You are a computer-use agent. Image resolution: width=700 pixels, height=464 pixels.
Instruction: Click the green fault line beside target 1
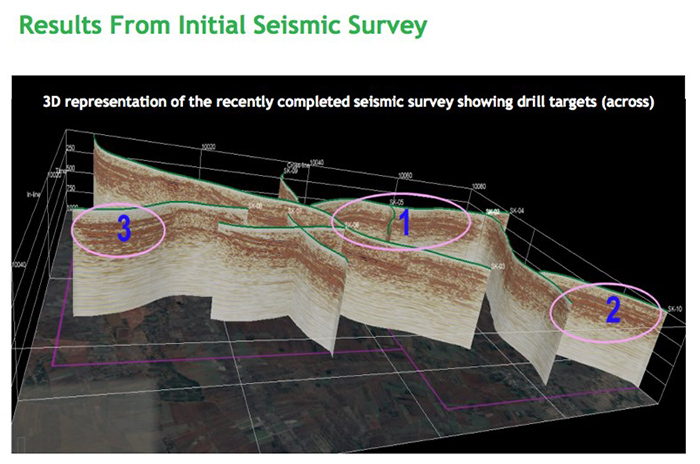[392, 225]
